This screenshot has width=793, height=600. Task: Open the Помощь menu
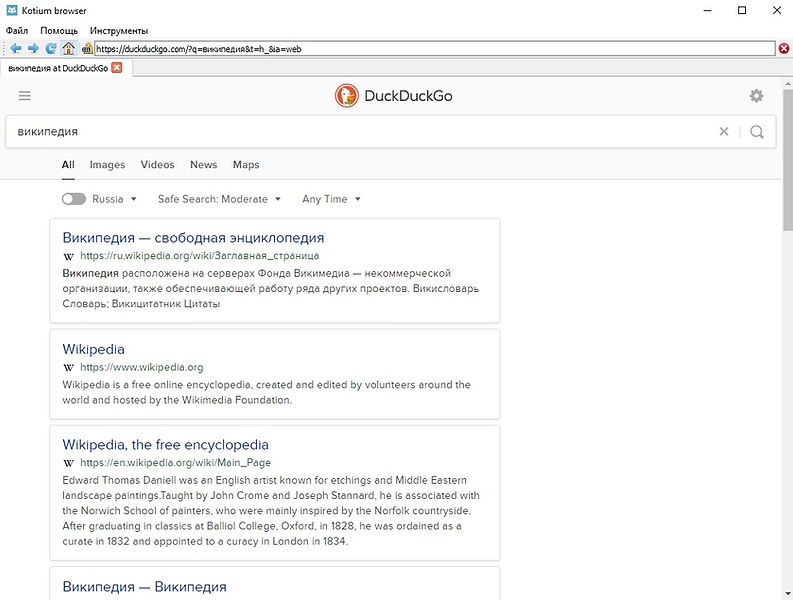click(x=59, y=31)
